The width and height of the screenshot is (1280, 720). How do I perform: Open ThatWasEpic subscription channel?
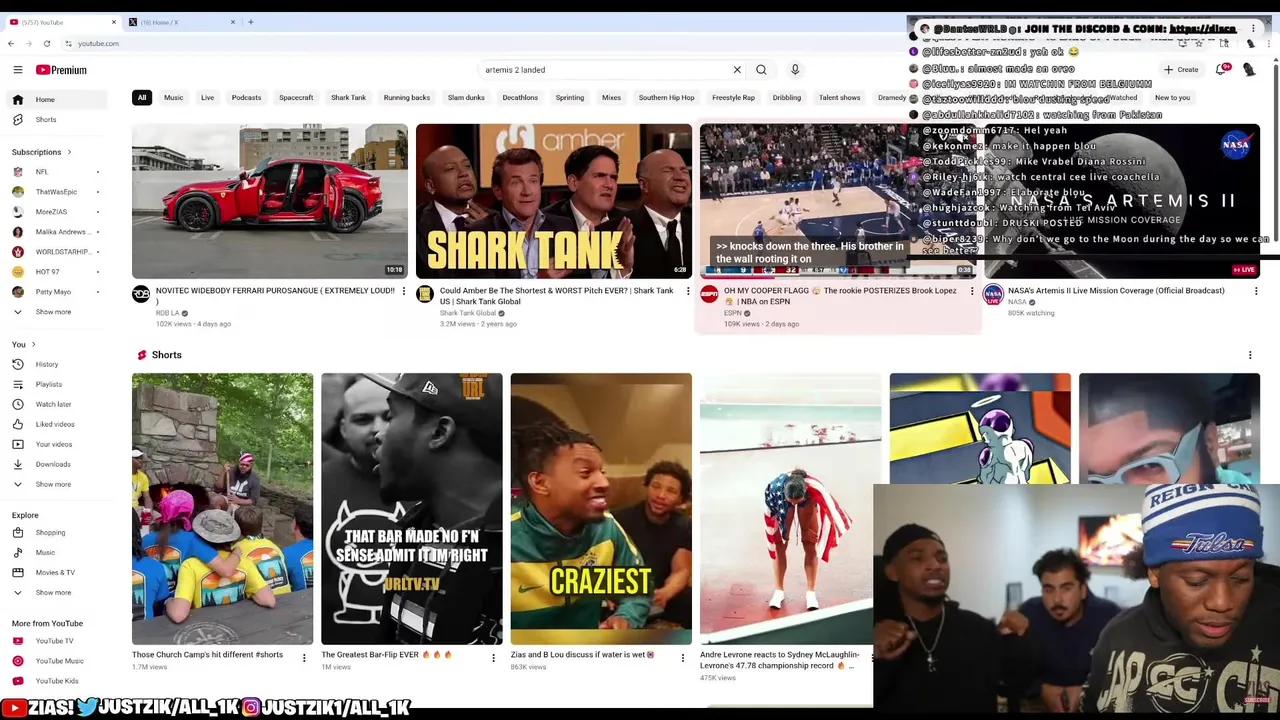click(x=56, y=192)
